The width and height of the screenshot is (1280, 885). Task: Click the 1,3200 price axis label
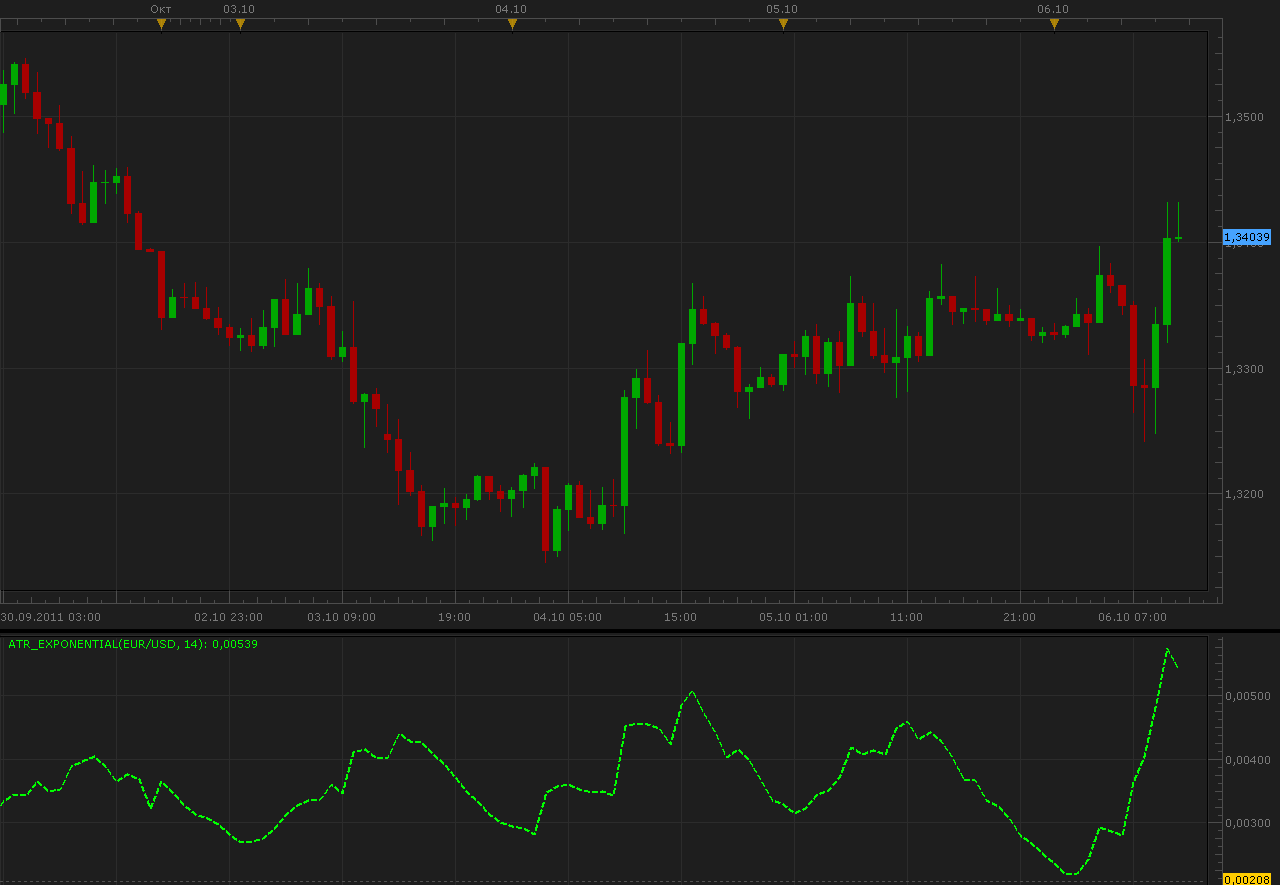coord(1244,494)
